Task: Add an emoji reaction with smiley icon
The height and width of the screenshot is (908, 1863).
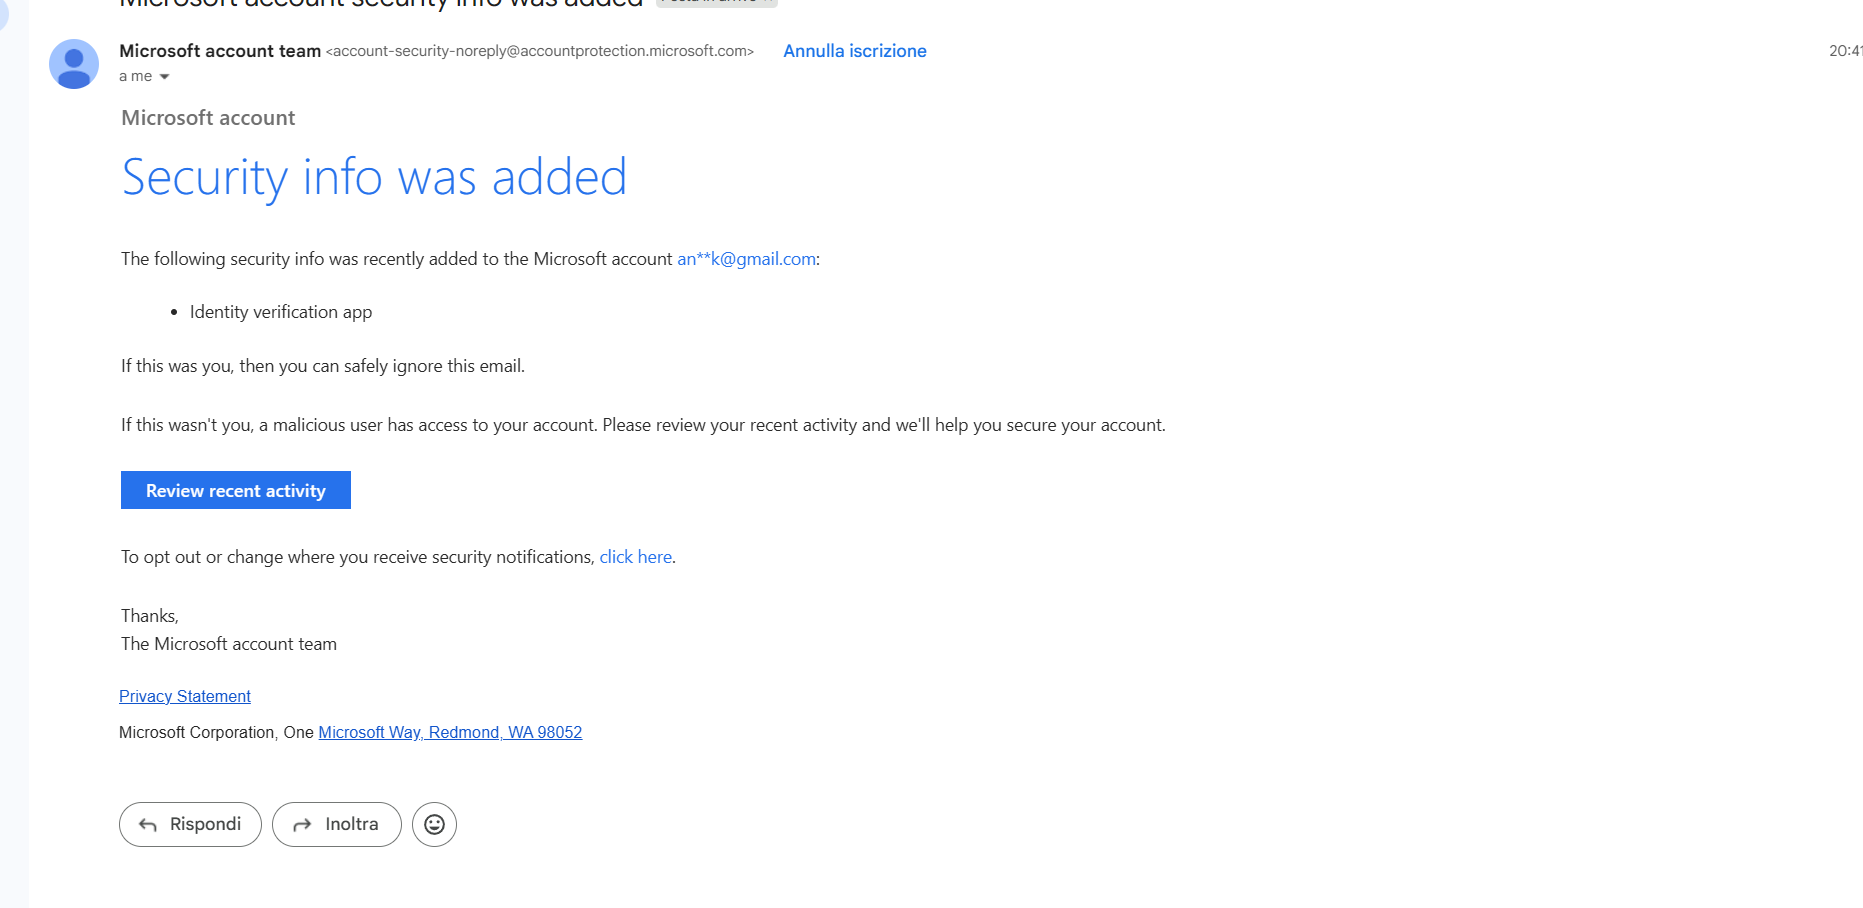Action: 434,824
